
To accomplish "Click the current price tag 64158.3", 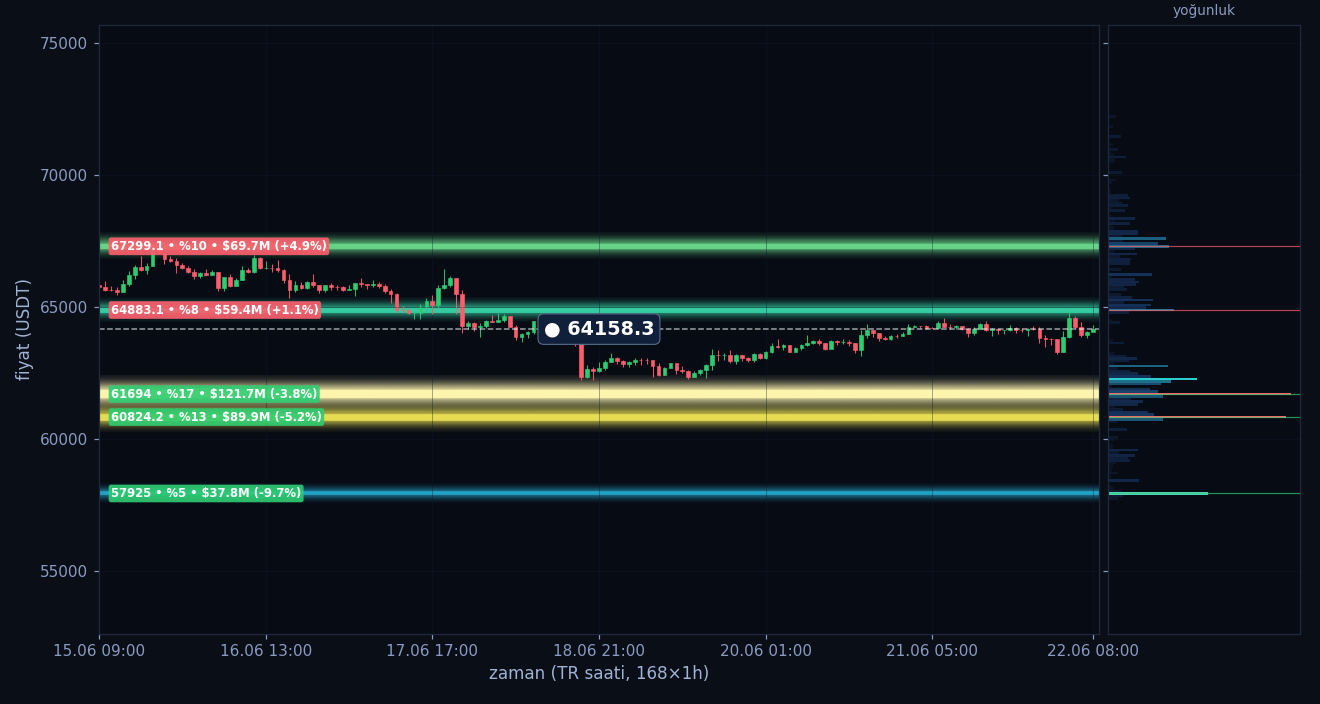I will (599, 329).
